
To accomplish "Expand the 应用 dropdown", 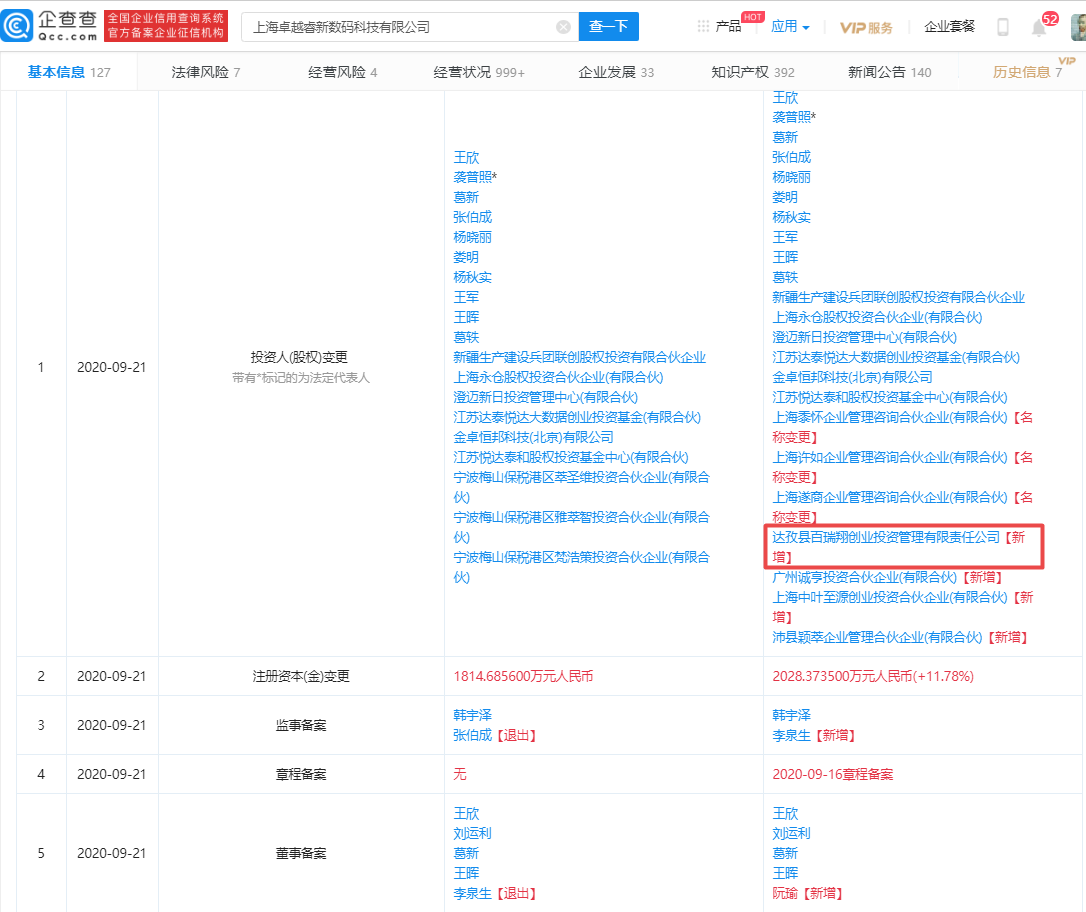I will point(790,27).
